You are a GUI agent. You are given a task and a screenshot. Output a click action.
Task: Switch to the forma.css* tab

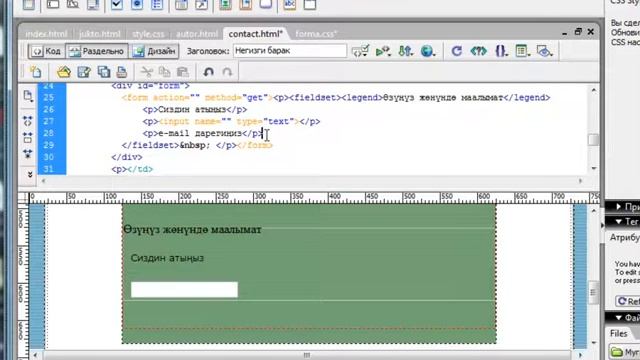316,34
